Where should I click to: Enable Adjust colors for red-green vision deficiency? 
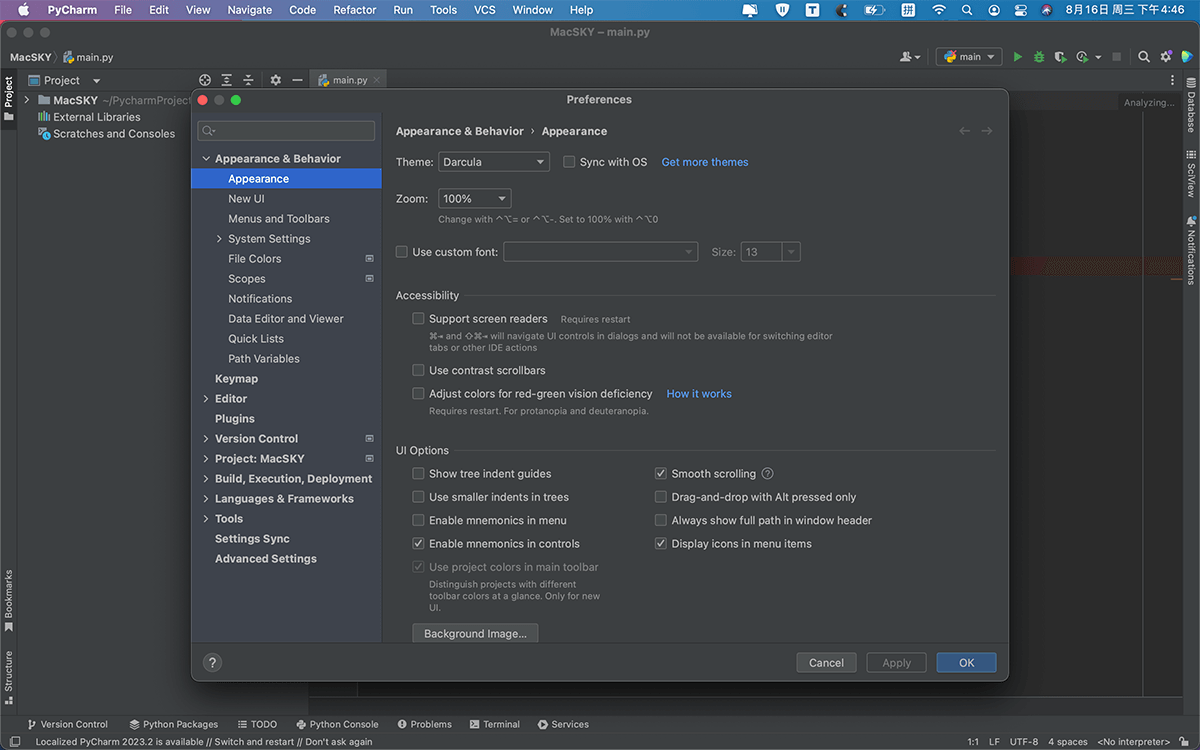pyautogui.click(x=419, y=394)
